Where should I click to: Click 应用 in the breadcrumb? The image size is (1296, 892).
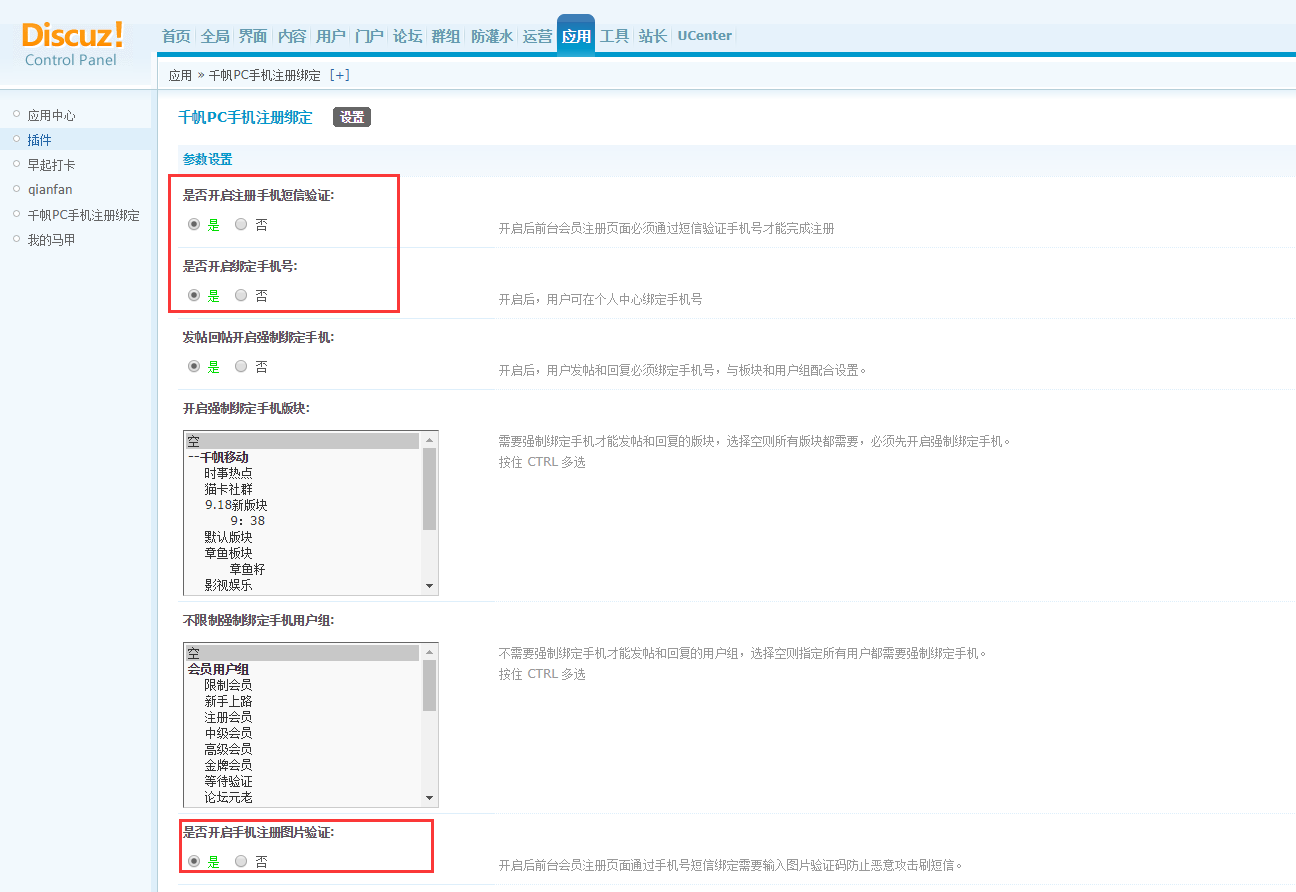coord(180,75)
